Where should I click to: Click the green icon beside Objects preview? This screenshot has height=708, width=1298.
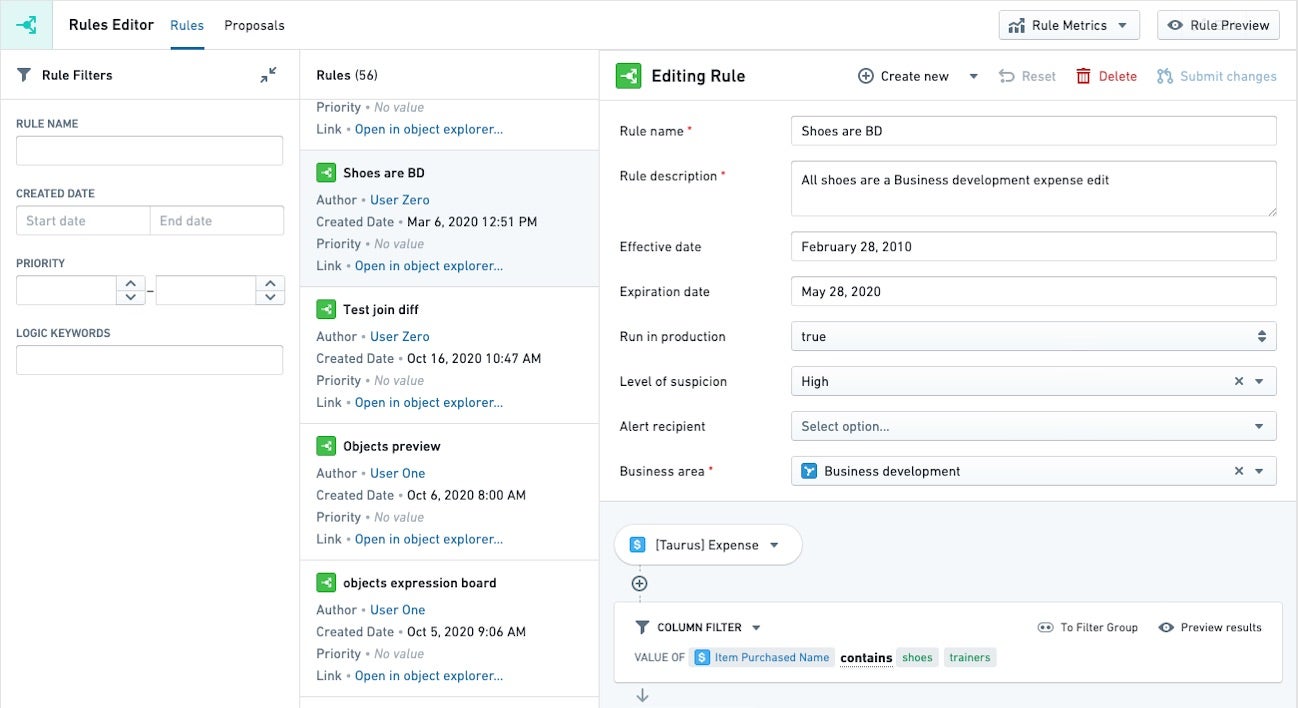326,446
